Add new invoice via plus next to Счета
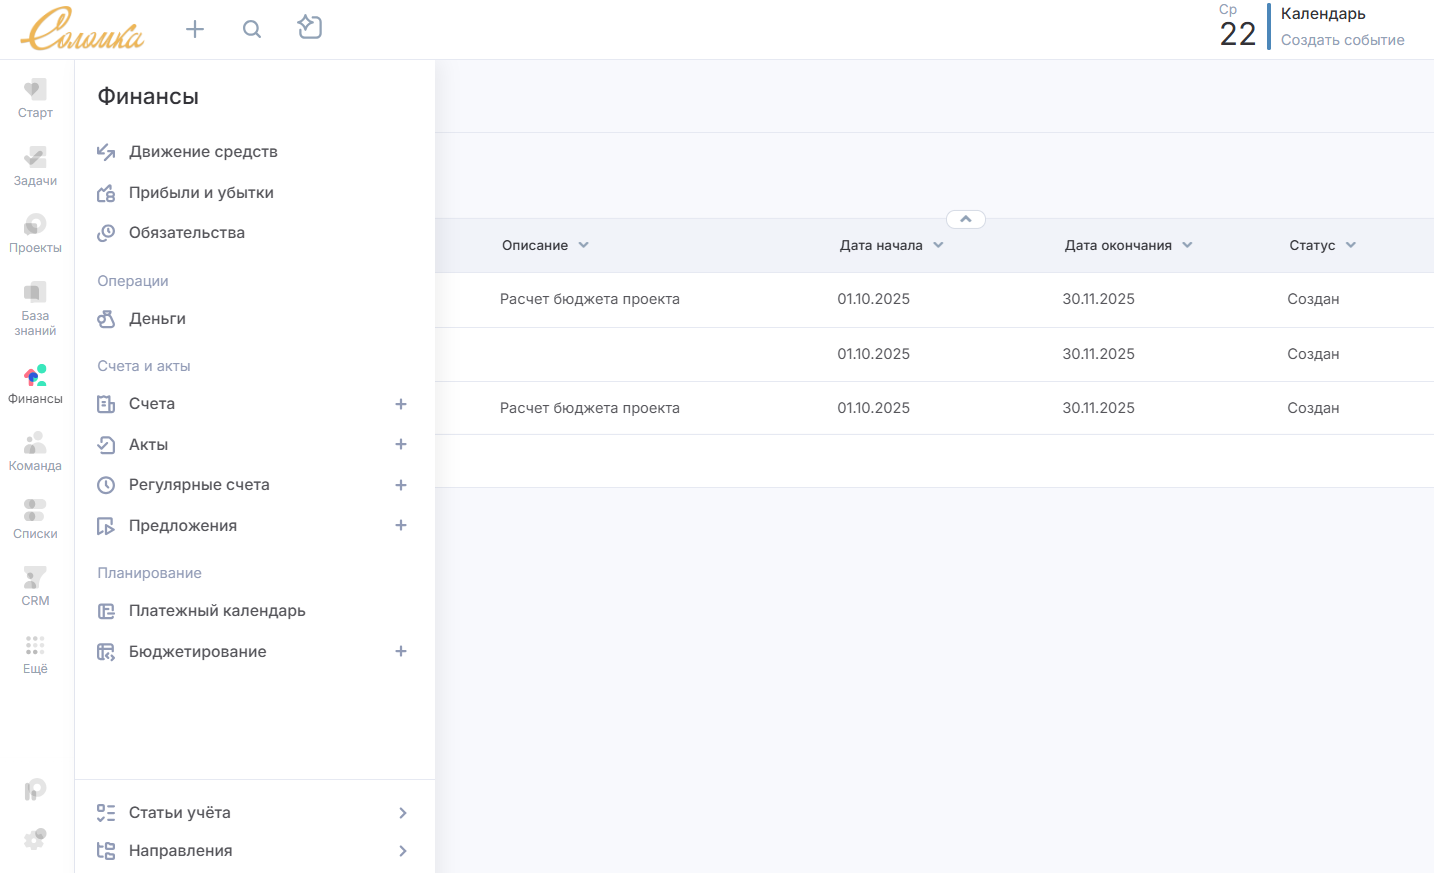 (401, 404)
